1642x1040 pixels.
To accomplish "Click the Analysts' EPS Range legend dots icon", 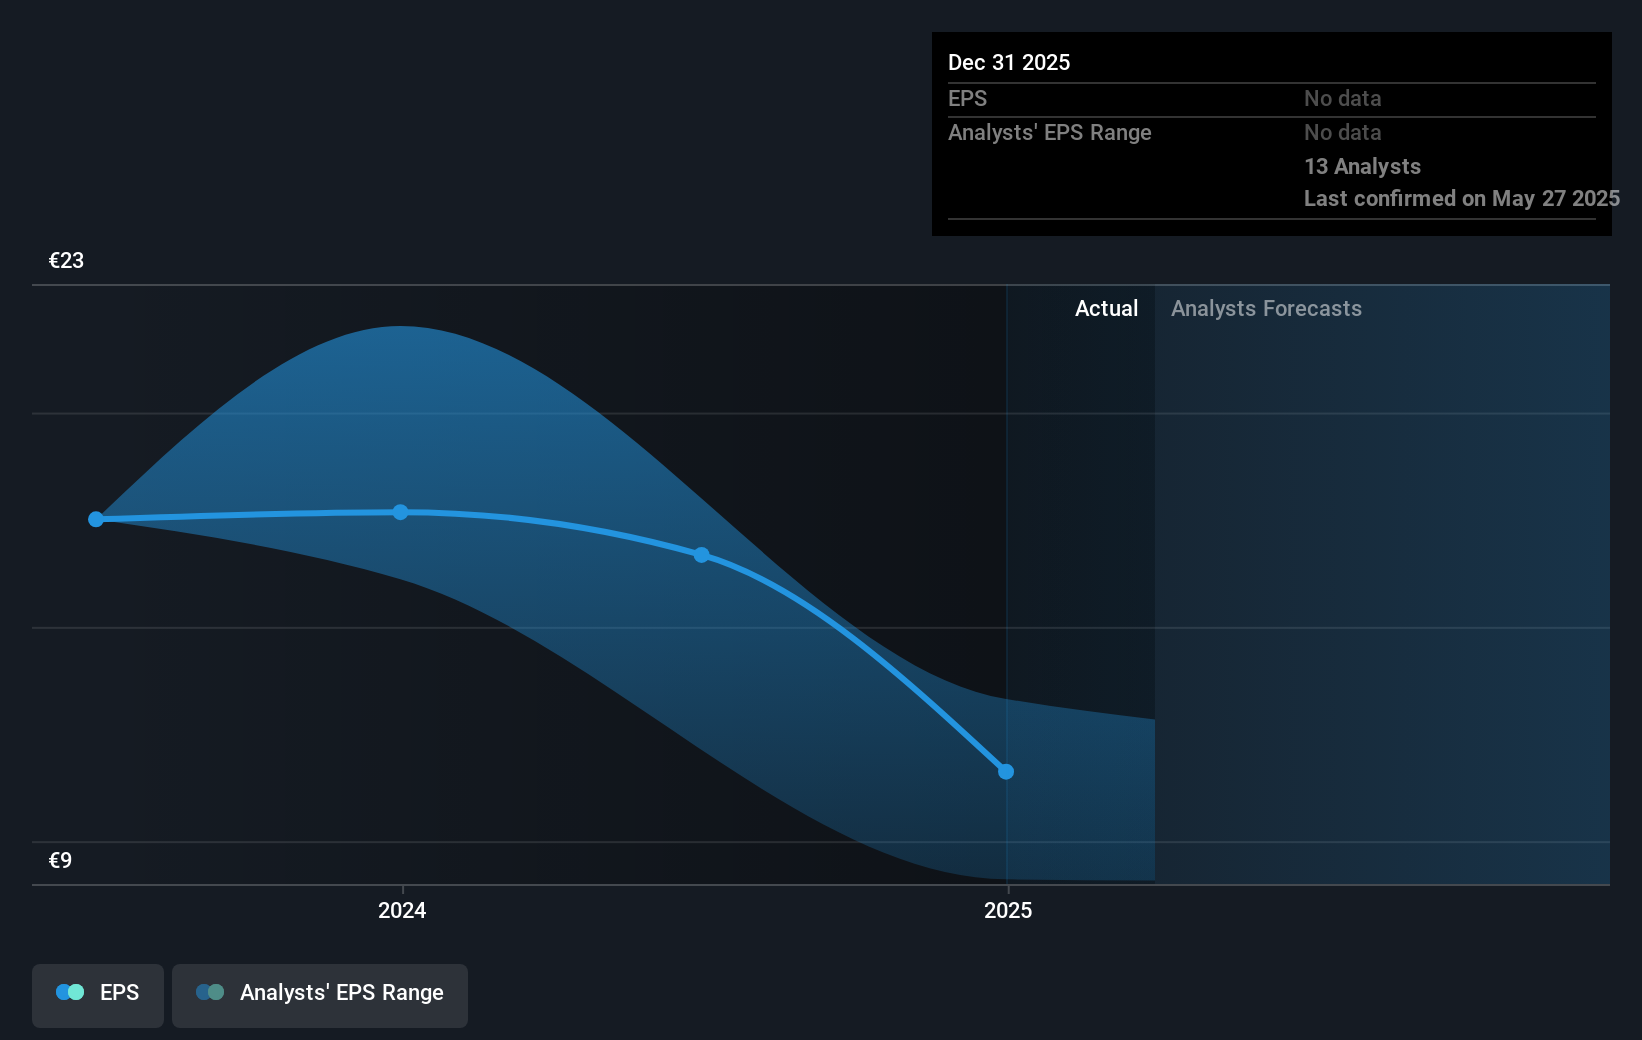I will tap(210, 992).
